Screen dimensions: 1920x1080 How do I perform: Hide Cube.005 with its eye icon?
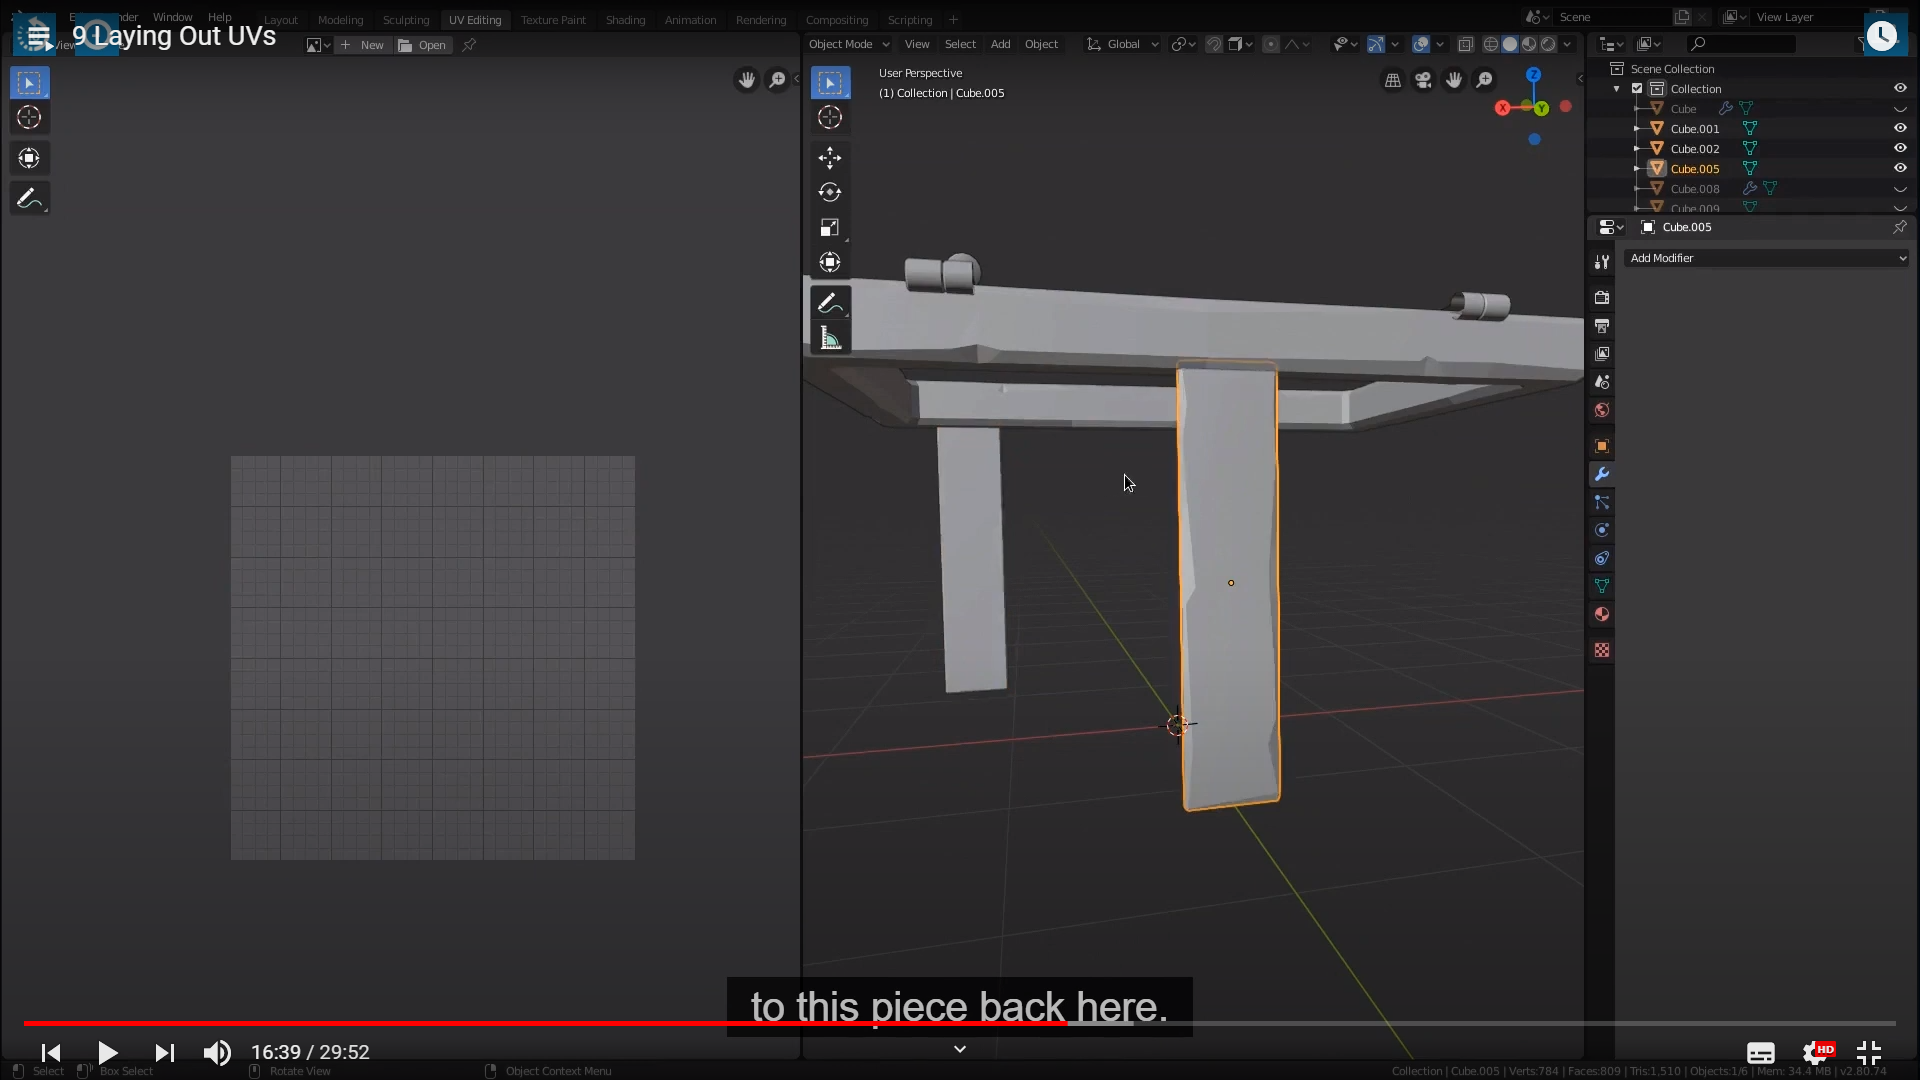1900,168
